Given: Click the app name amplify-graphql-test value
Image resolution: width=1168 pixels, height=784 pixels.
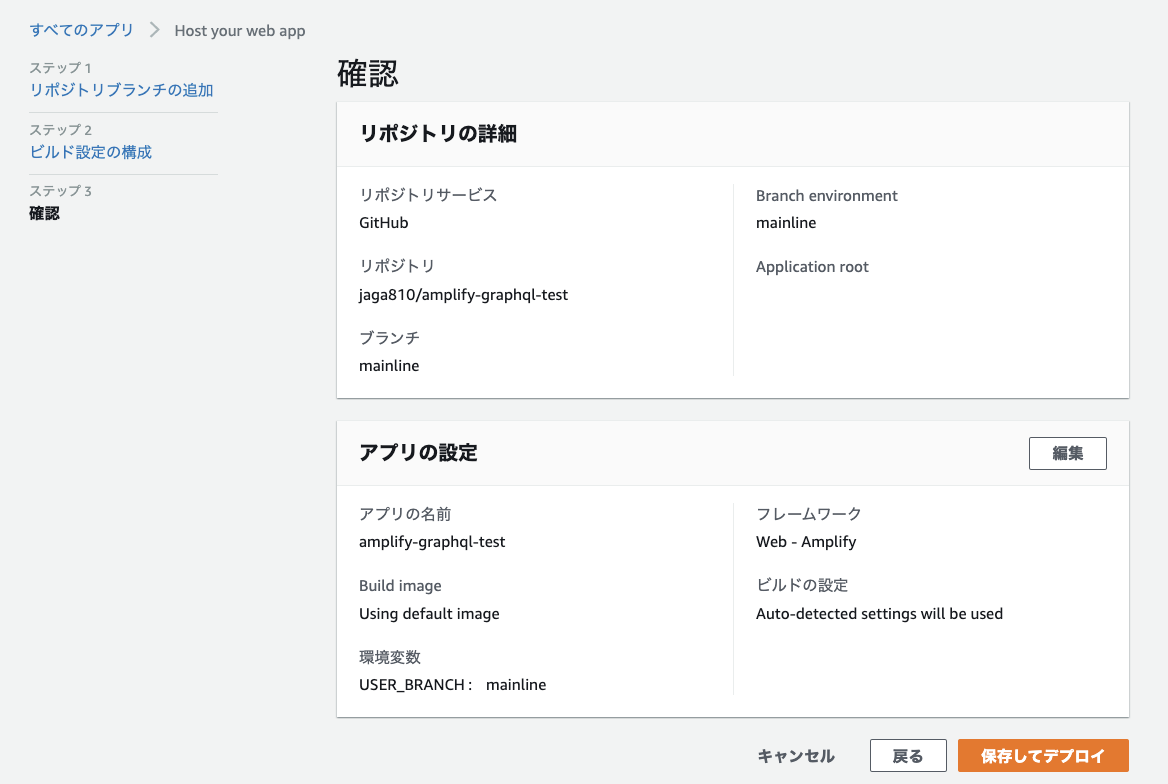Looking at the screenshot, I should [x=432, y=542].
